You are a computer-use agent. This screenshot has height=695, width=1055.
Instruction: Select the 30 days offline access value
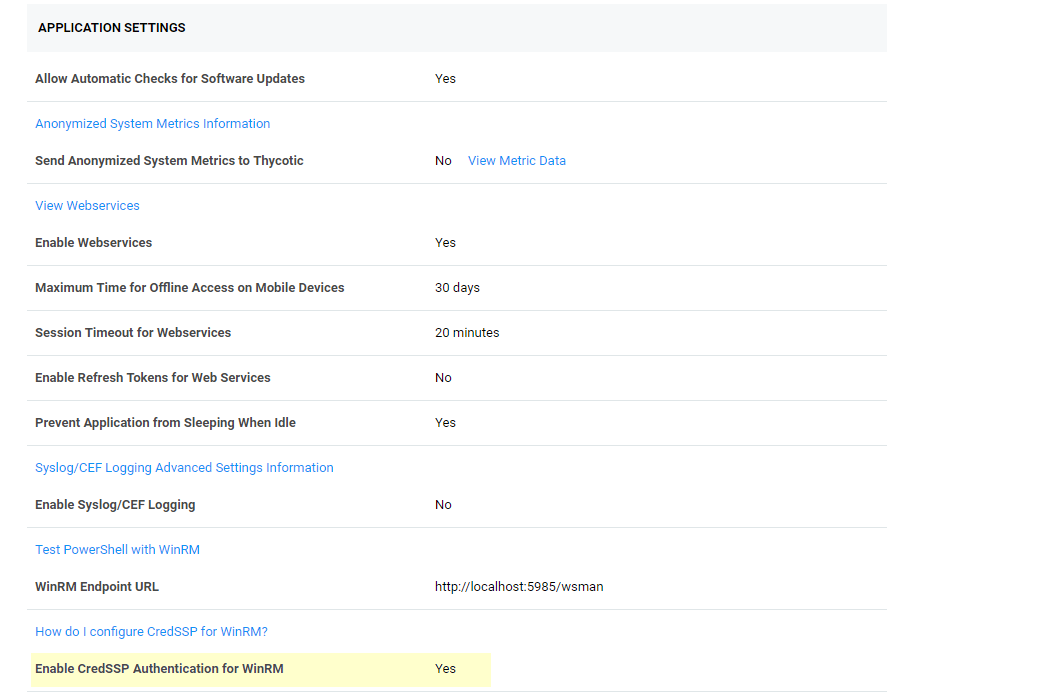[x=457, y=288]
